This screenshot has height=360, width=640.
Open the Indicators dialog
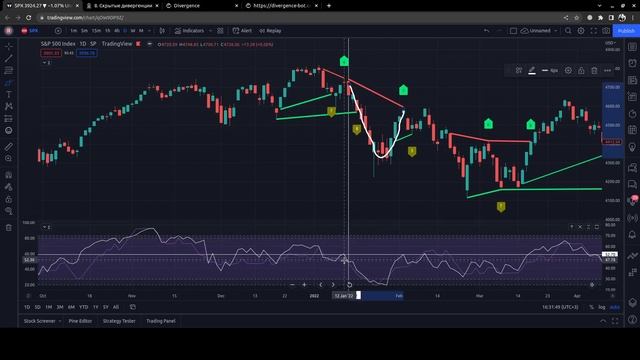click(x=189, y=31)
